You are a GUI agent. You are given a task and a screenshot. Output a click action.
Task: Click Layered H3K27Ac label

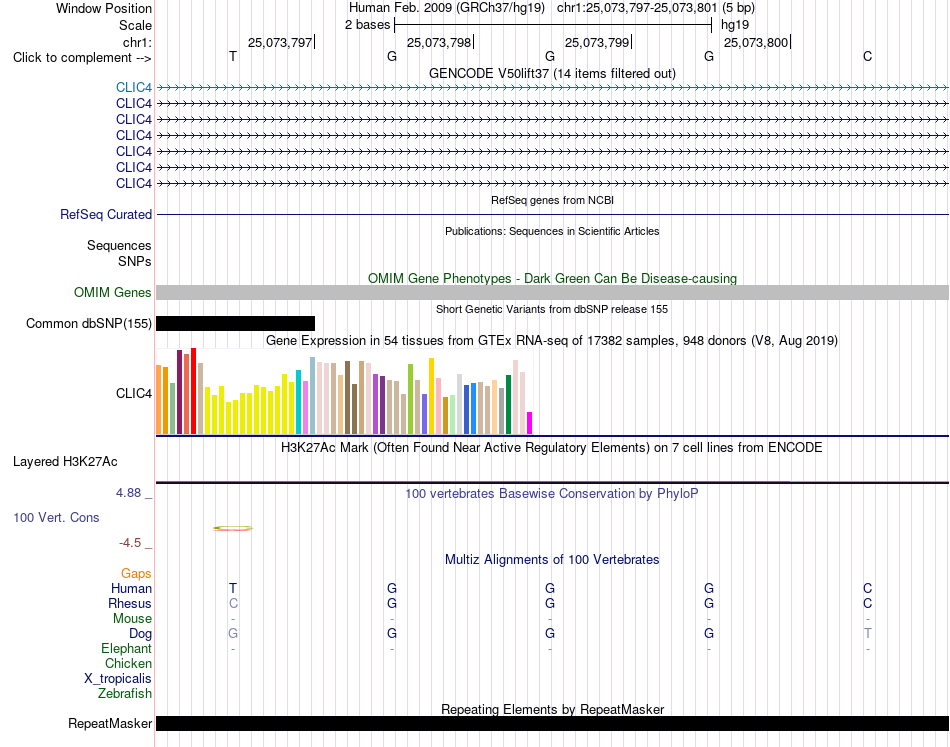pos(65,462)
